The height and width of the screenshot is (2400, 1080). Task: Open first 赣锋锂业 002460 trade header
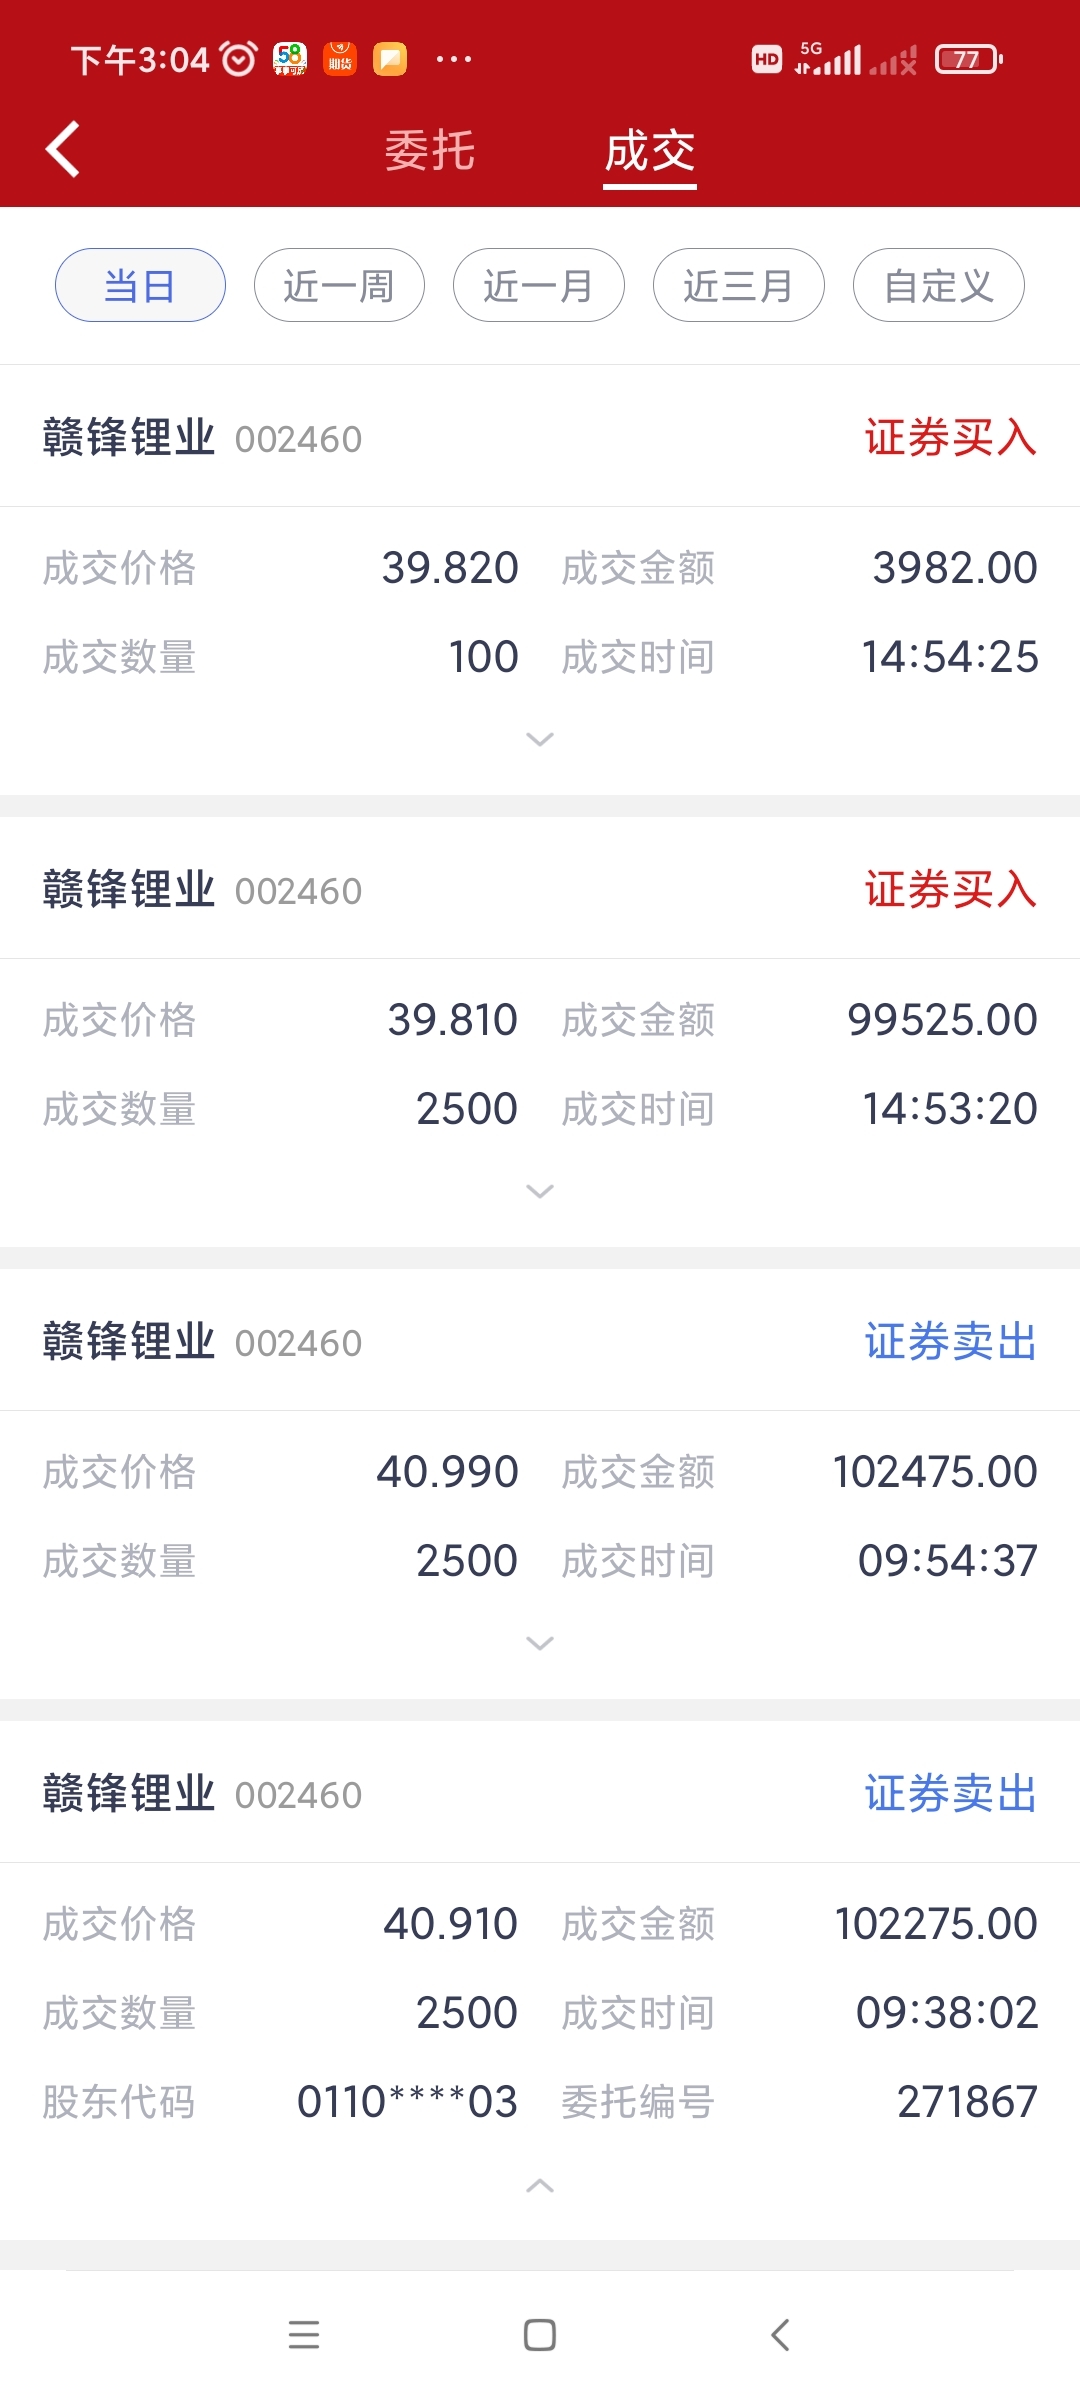(x=540, y=437)
